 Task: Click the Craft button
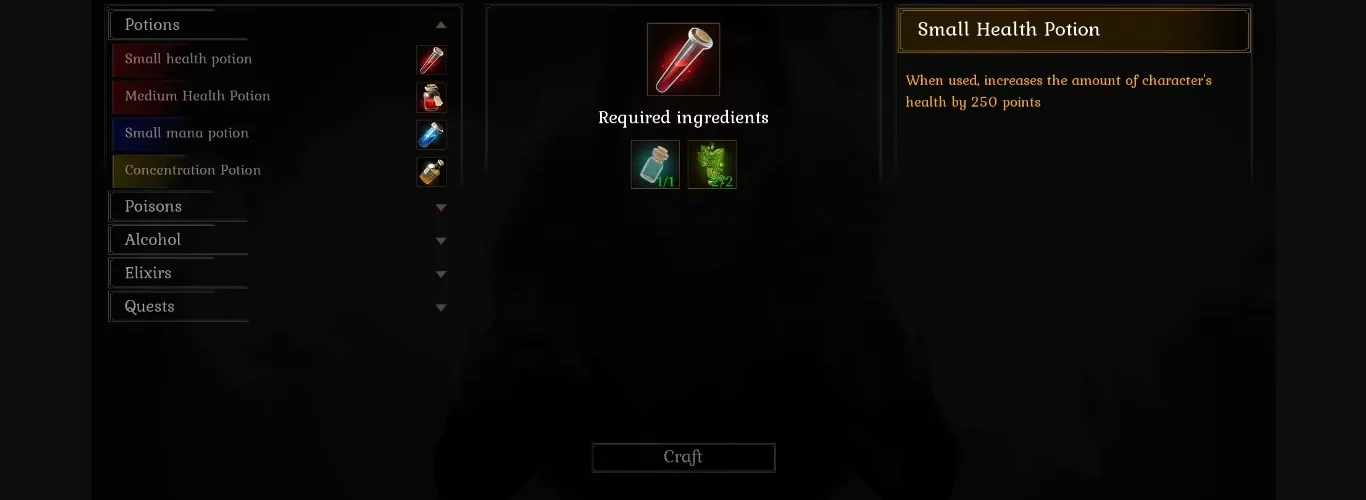(683, 457)
